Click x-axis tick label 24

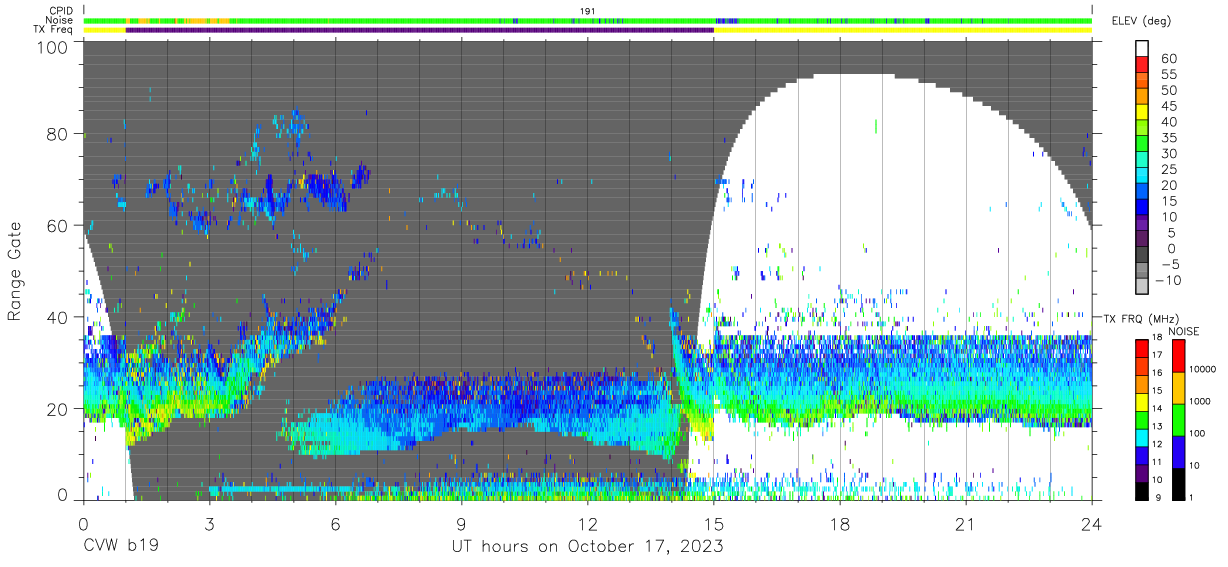(x=1092, y=524)
